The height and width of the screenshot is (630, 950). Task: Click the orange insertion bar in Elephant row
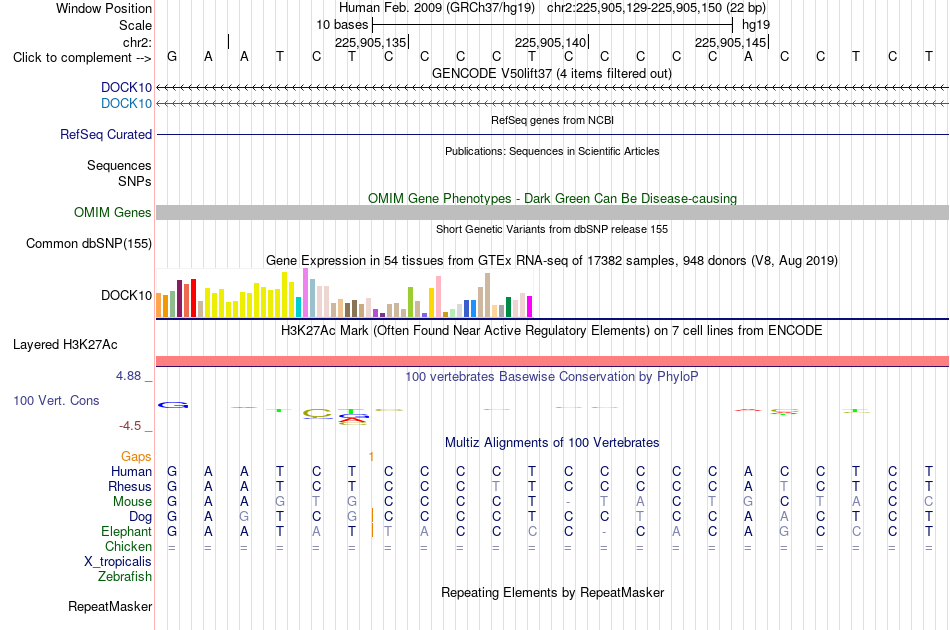click(x=372, y=531)
